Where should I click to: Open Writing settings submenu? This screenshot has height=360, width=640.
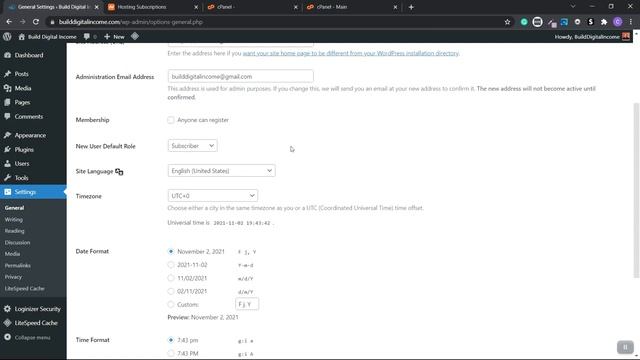[13, 220]
